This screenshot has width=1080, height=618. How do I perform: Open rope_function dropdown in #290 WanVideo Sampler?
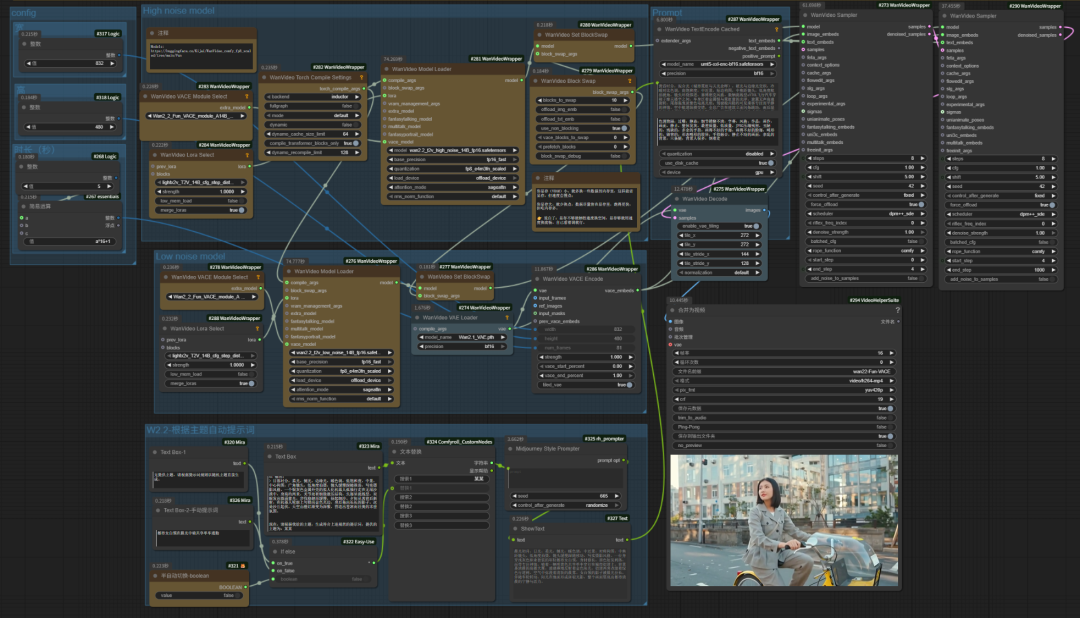[1000, 251]
